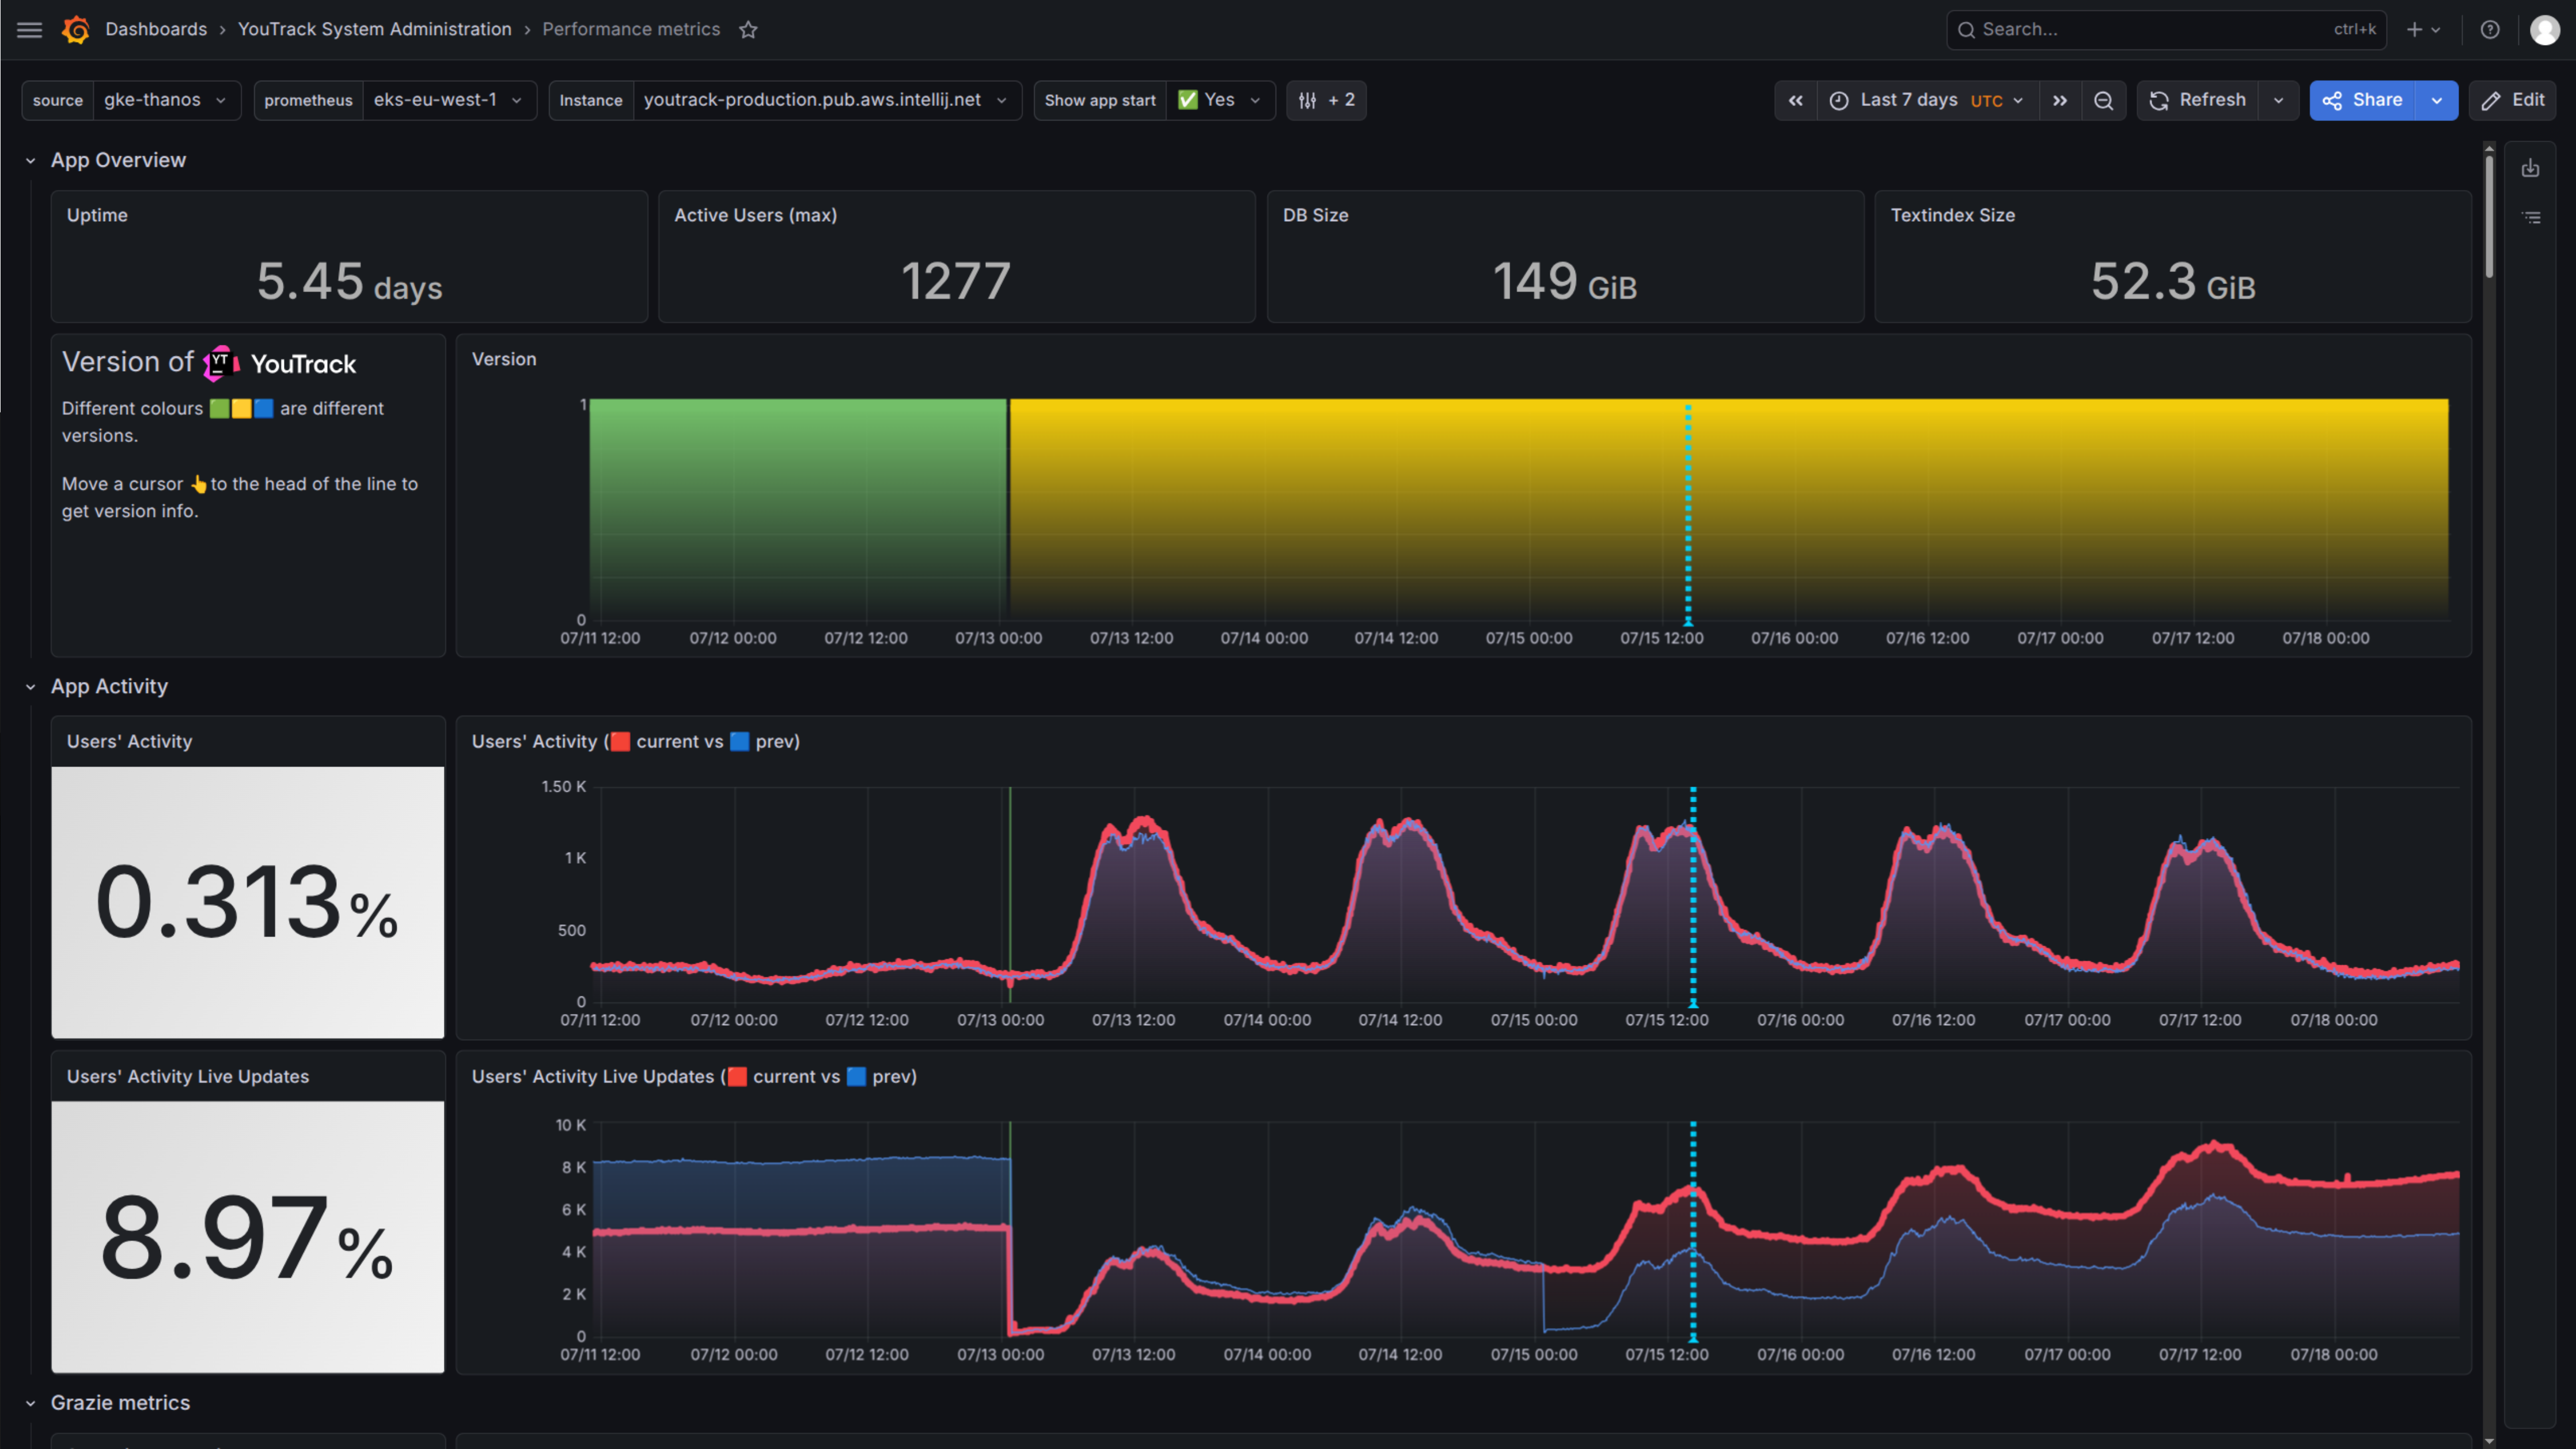The height and width of the screenshot is (1449, 2576).
Task: Click the 149 GiB DB size value
Action: click(1565, 281)
